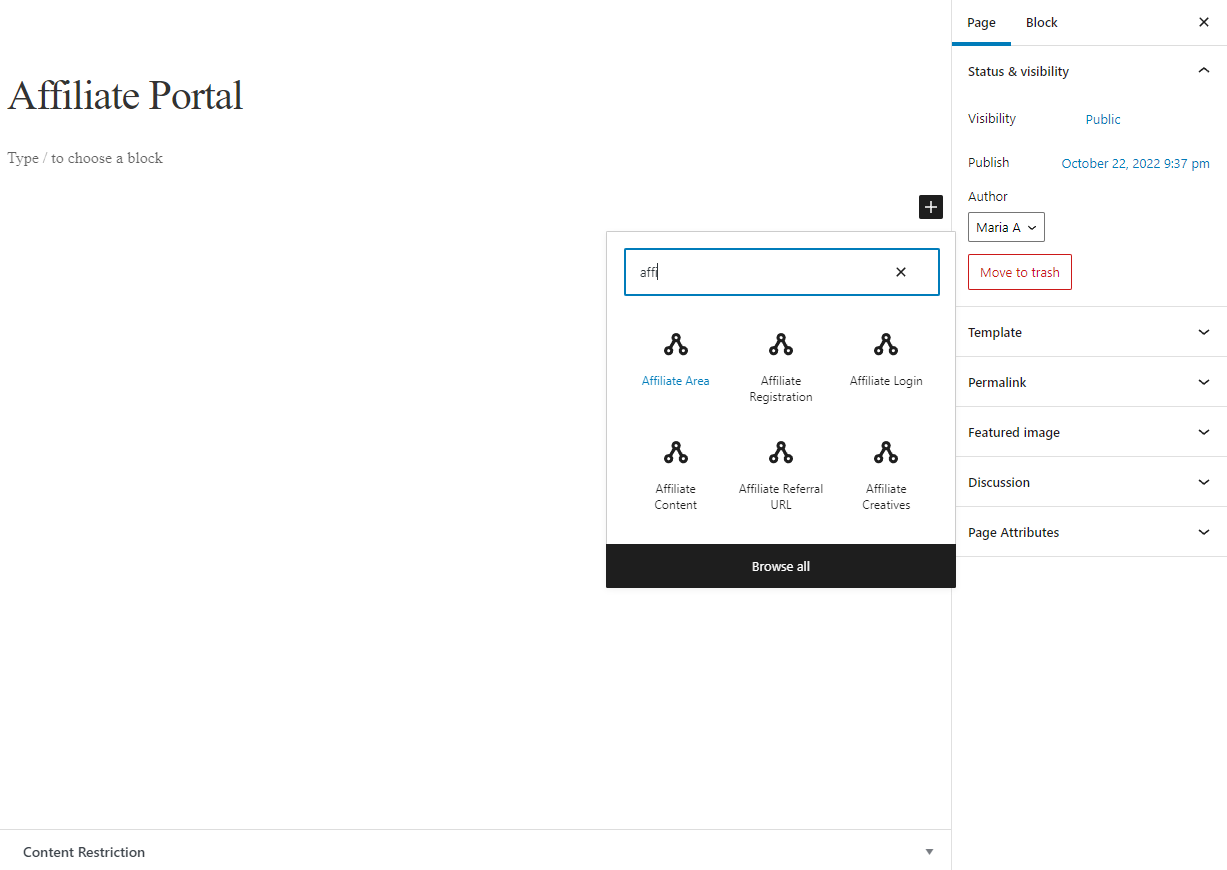The height and width of the screenshot is (870, 1227).
Task: Click the Affiliate Portal page title
Action: [125, 96]
